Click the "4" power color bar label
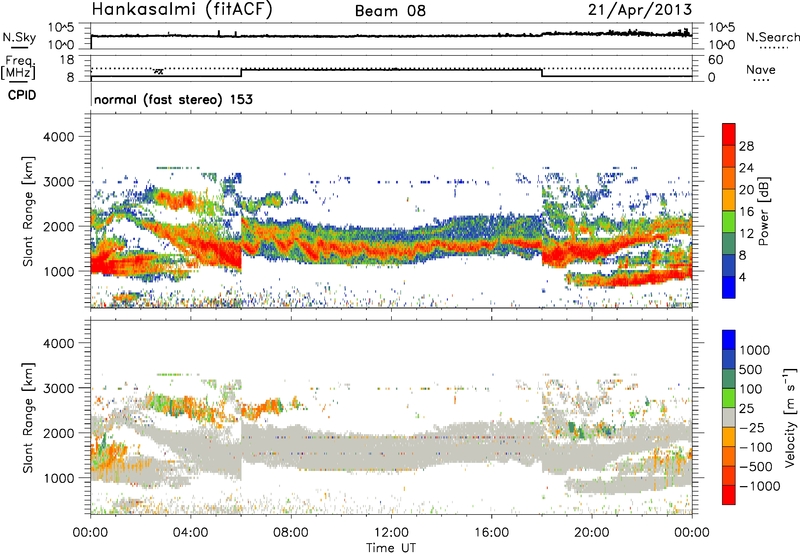The width and height of the screenshot is (800, 554). click(742, 277)
